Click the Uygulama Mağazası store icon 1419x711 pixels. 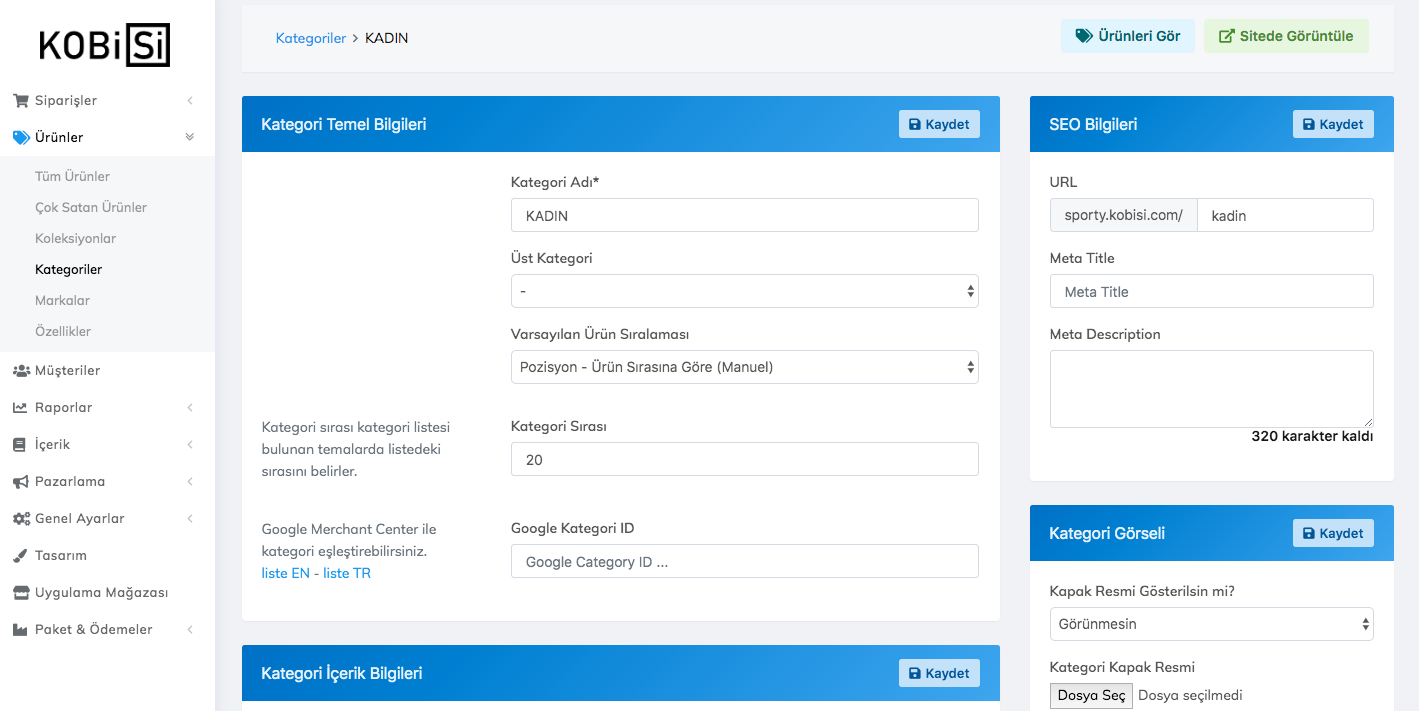20,592
